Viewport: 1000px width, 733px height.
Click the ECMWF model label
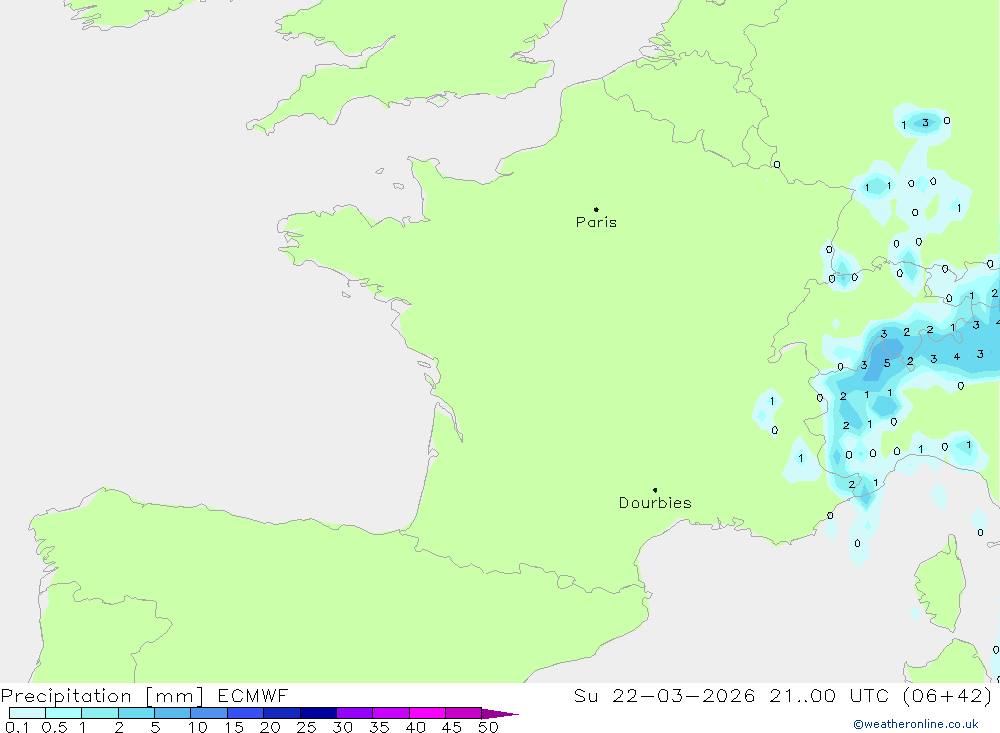click(253, 695)
